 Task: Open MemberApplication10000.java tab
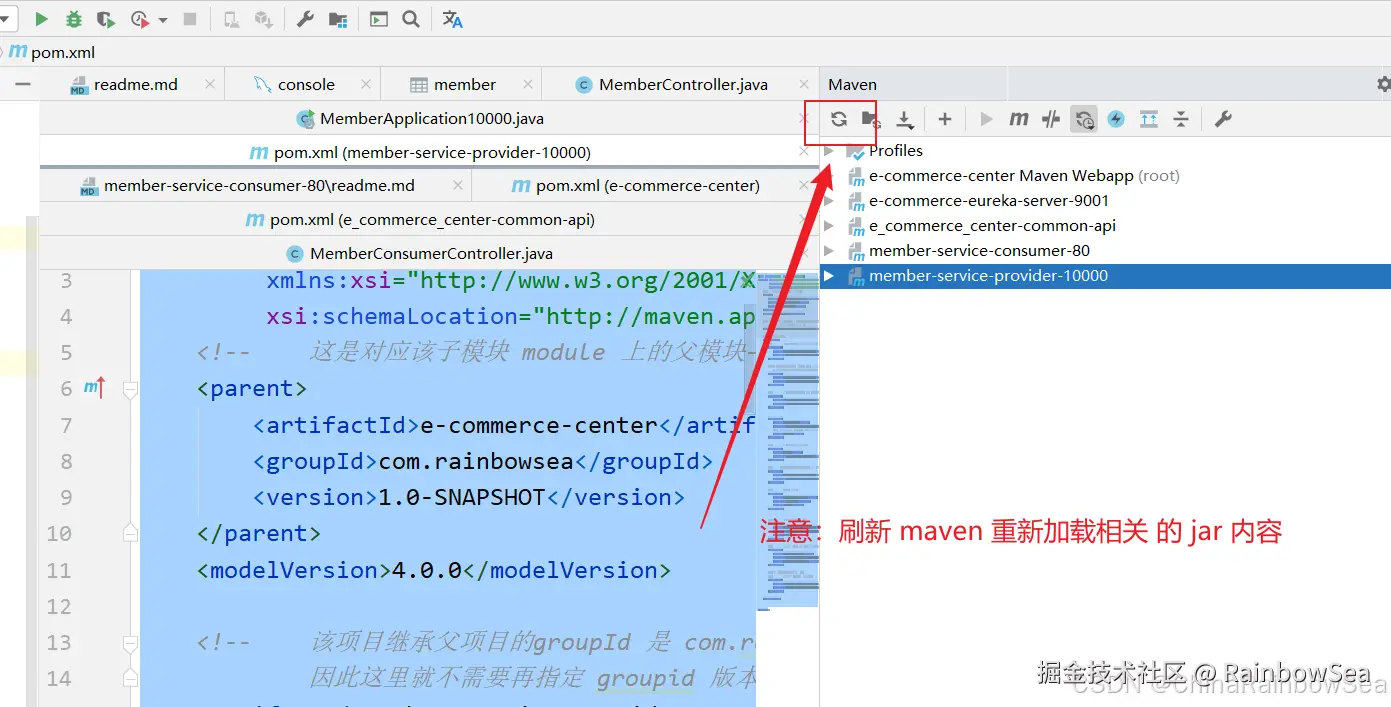click(x=432, y=118)
